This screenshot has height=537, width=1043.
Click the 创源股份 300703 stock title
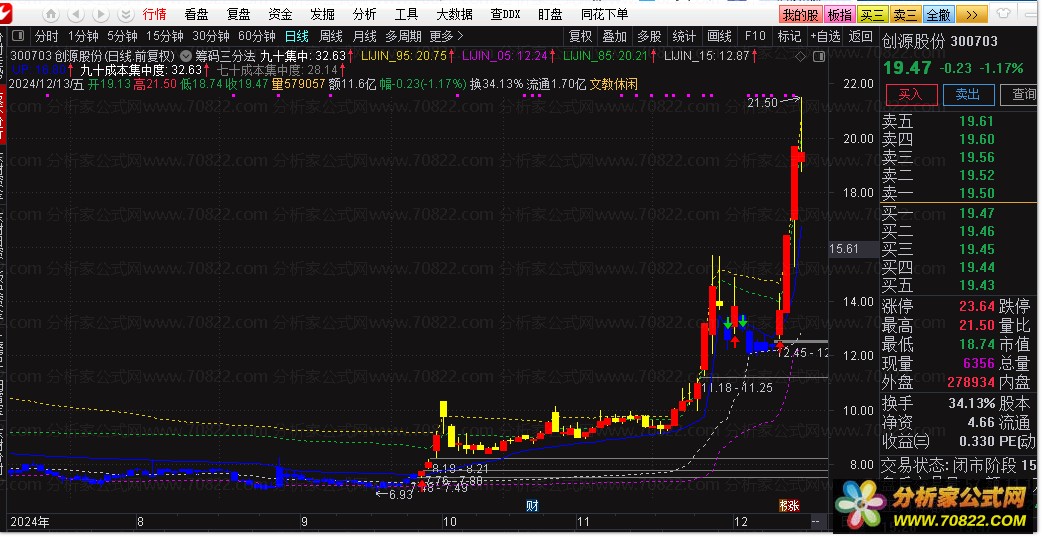pos(939,41)
